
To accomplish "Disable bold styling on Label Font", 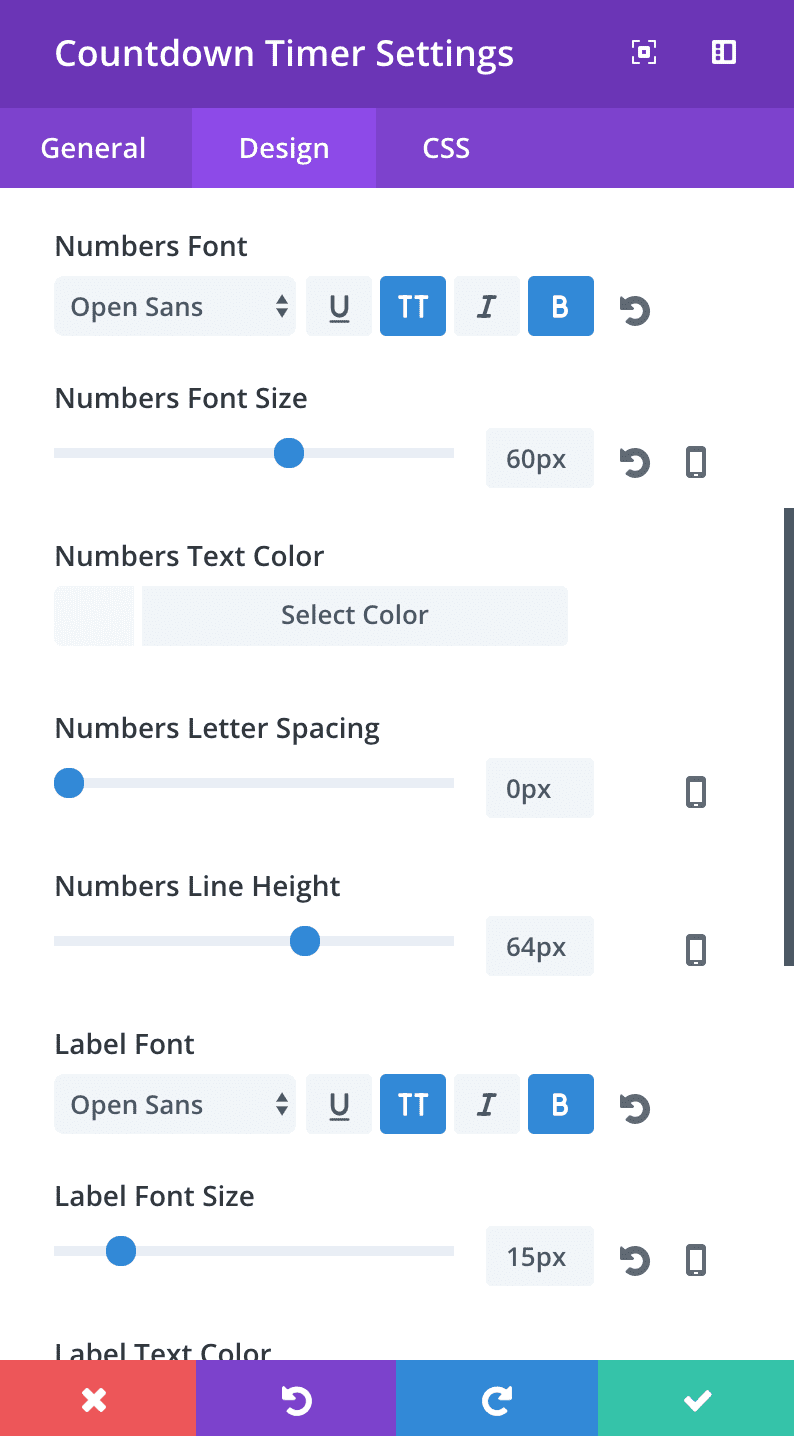I will pos(561,1104).
